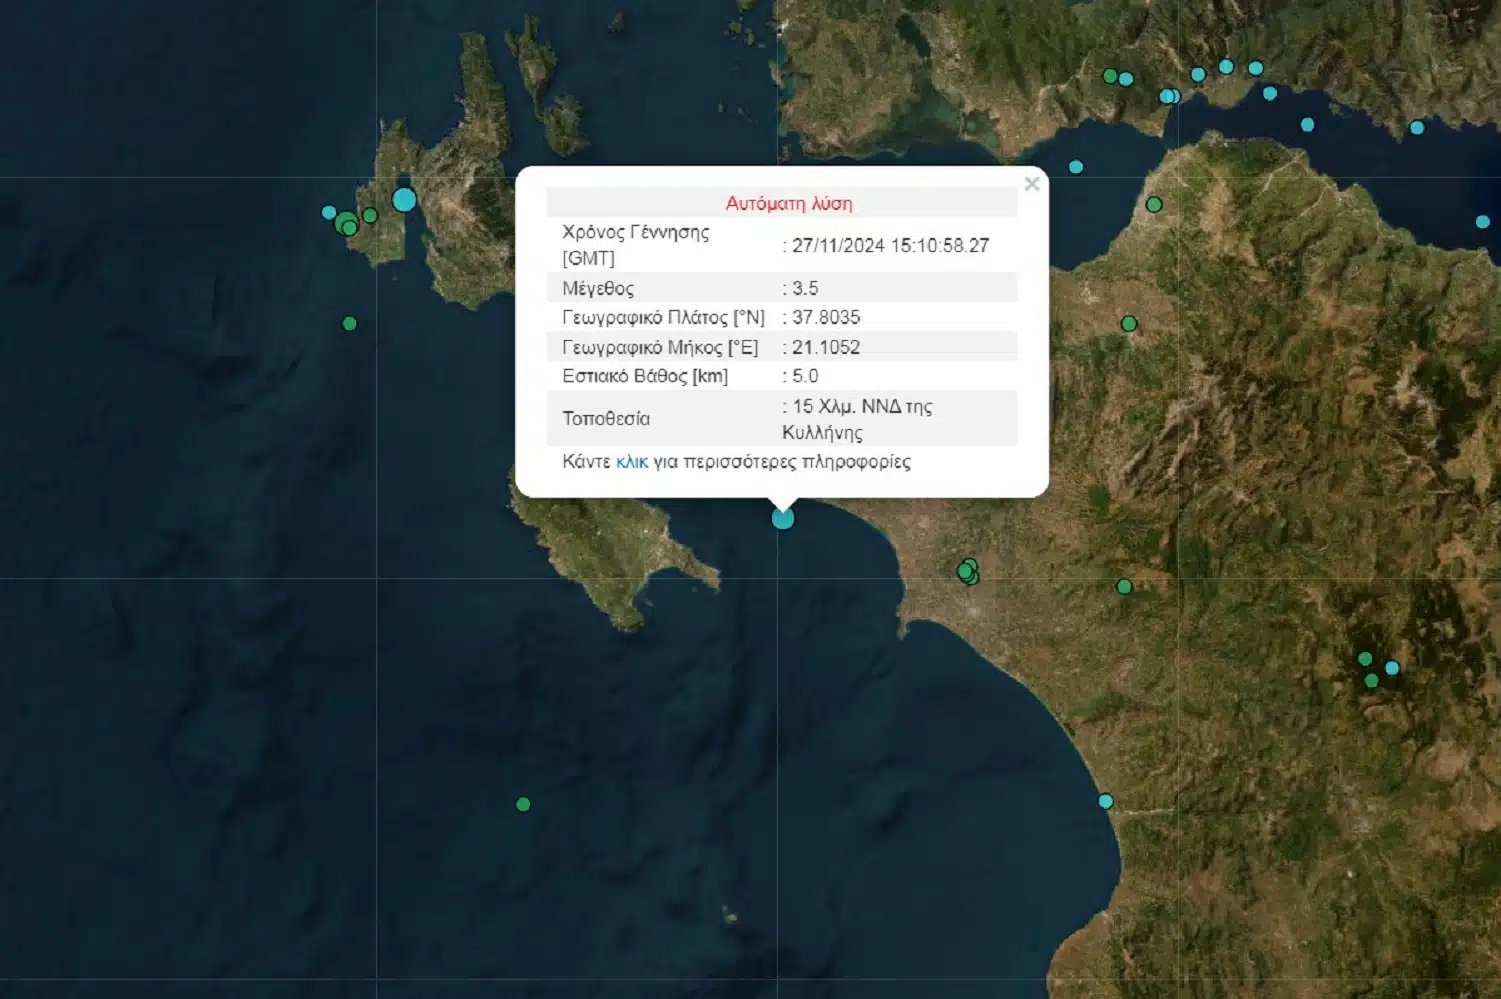Select the isolated green marker east of the green cluster
The width and height of the screenshot is (1501, 999).
[x=1124, y=587]
